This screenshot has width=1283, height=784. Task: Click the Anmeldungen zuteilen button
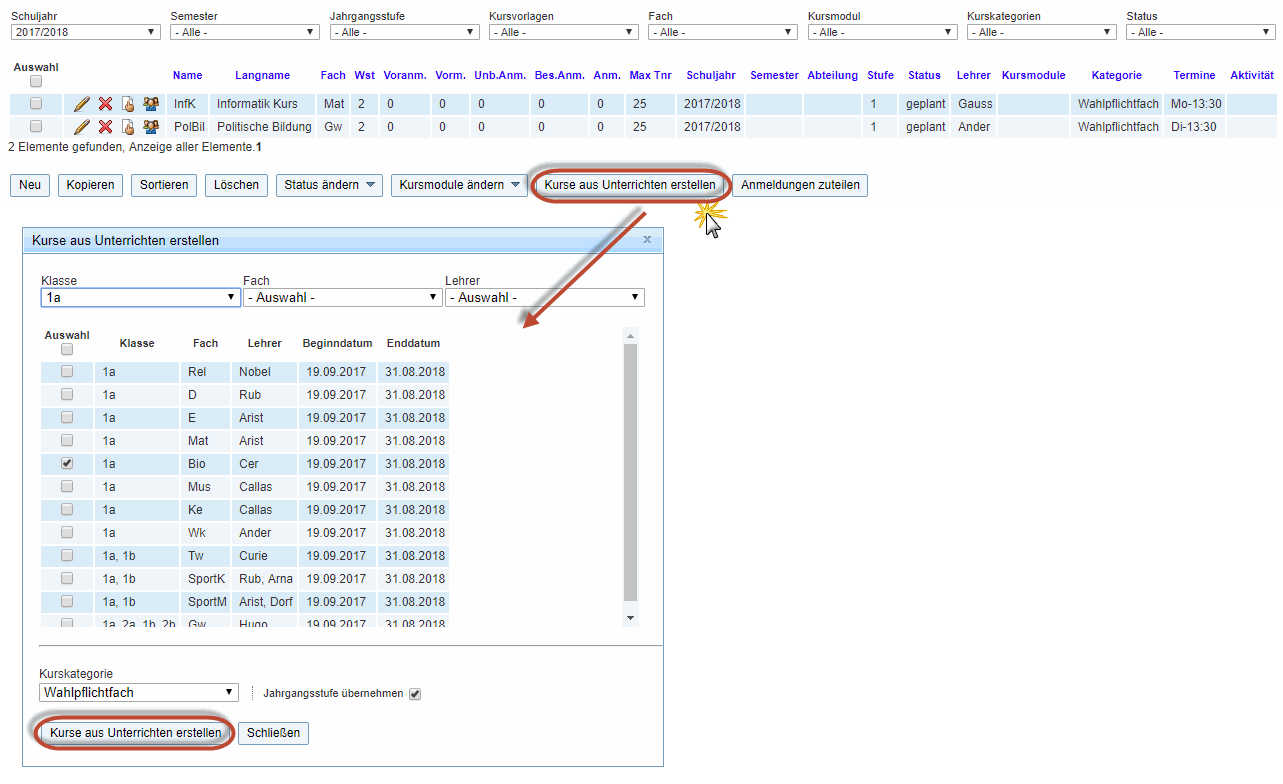pos(800,185)
